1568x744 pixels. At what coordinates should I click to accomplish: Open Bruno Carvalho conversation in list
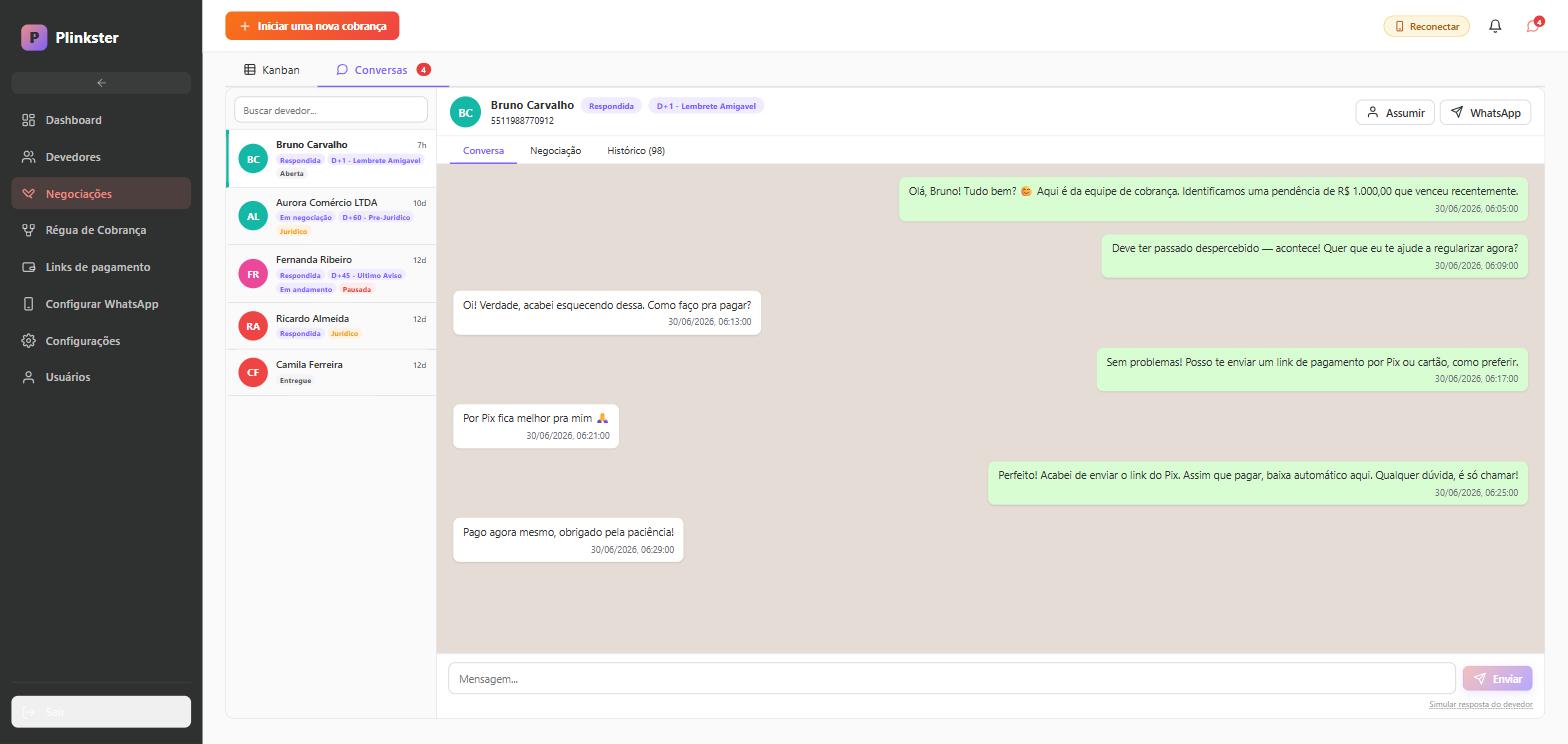pyautogui.click(x=332, y=158)
